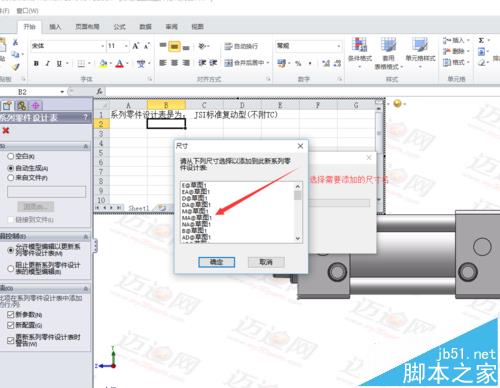Toggle warn when updating design table checkbox

coord(11,340)
